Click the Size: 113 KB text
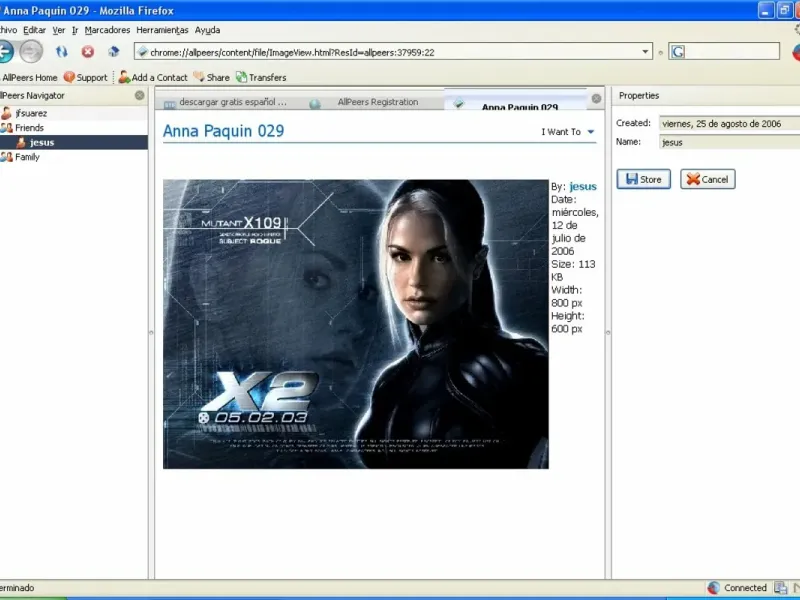Image resolution: width=800 pixels, height=600 pixels. (x=572, y=270)
